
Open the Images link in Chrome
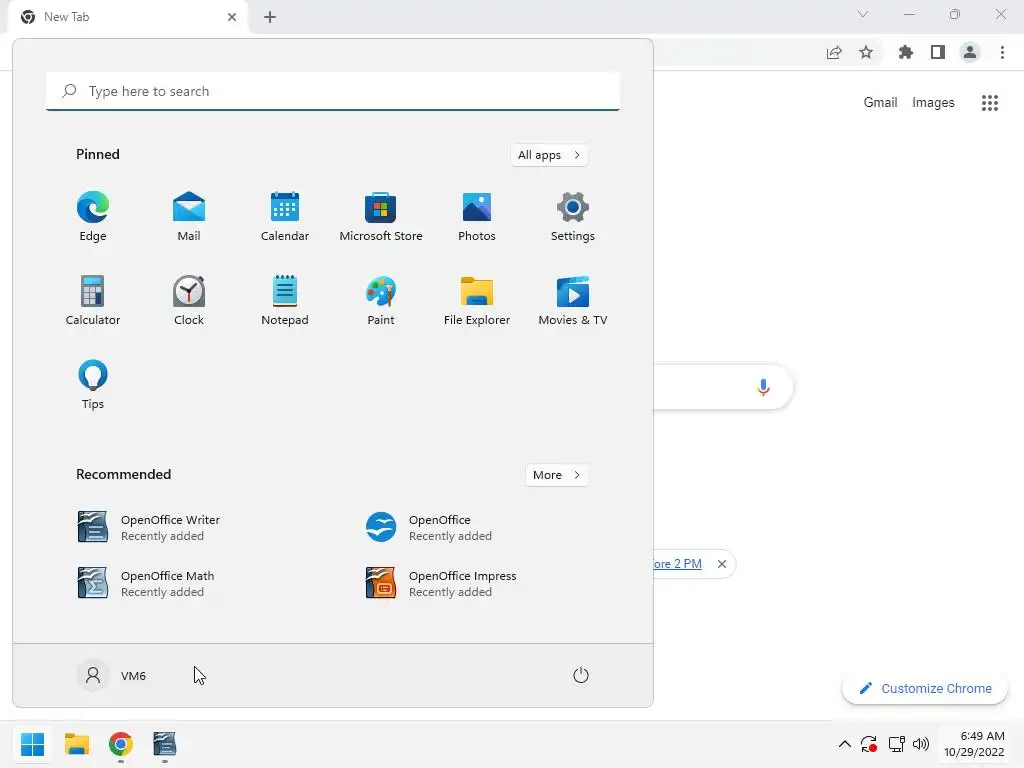click(933, 103)
